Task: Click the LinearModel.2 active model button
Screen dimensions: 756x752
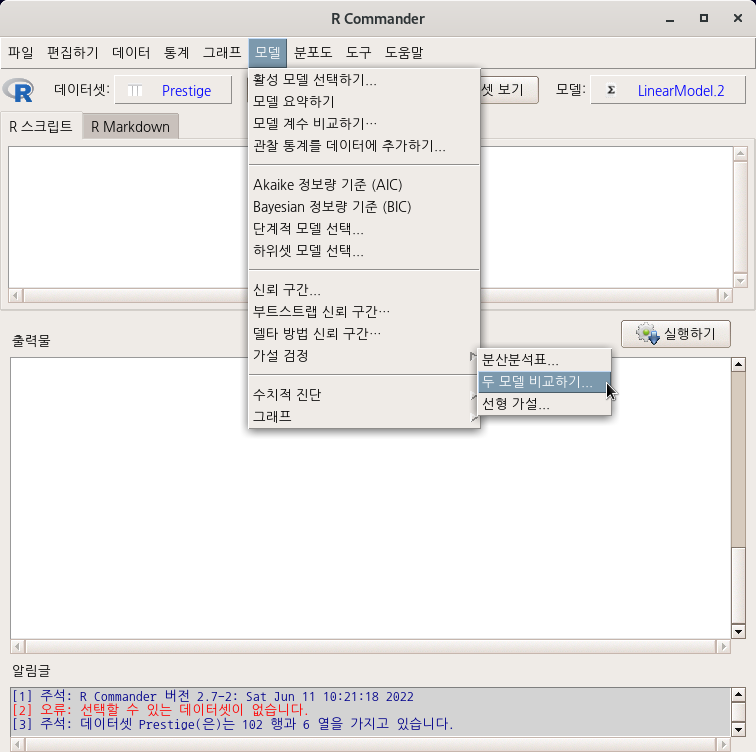Action: pyautogui.click(x=668, y=90)
